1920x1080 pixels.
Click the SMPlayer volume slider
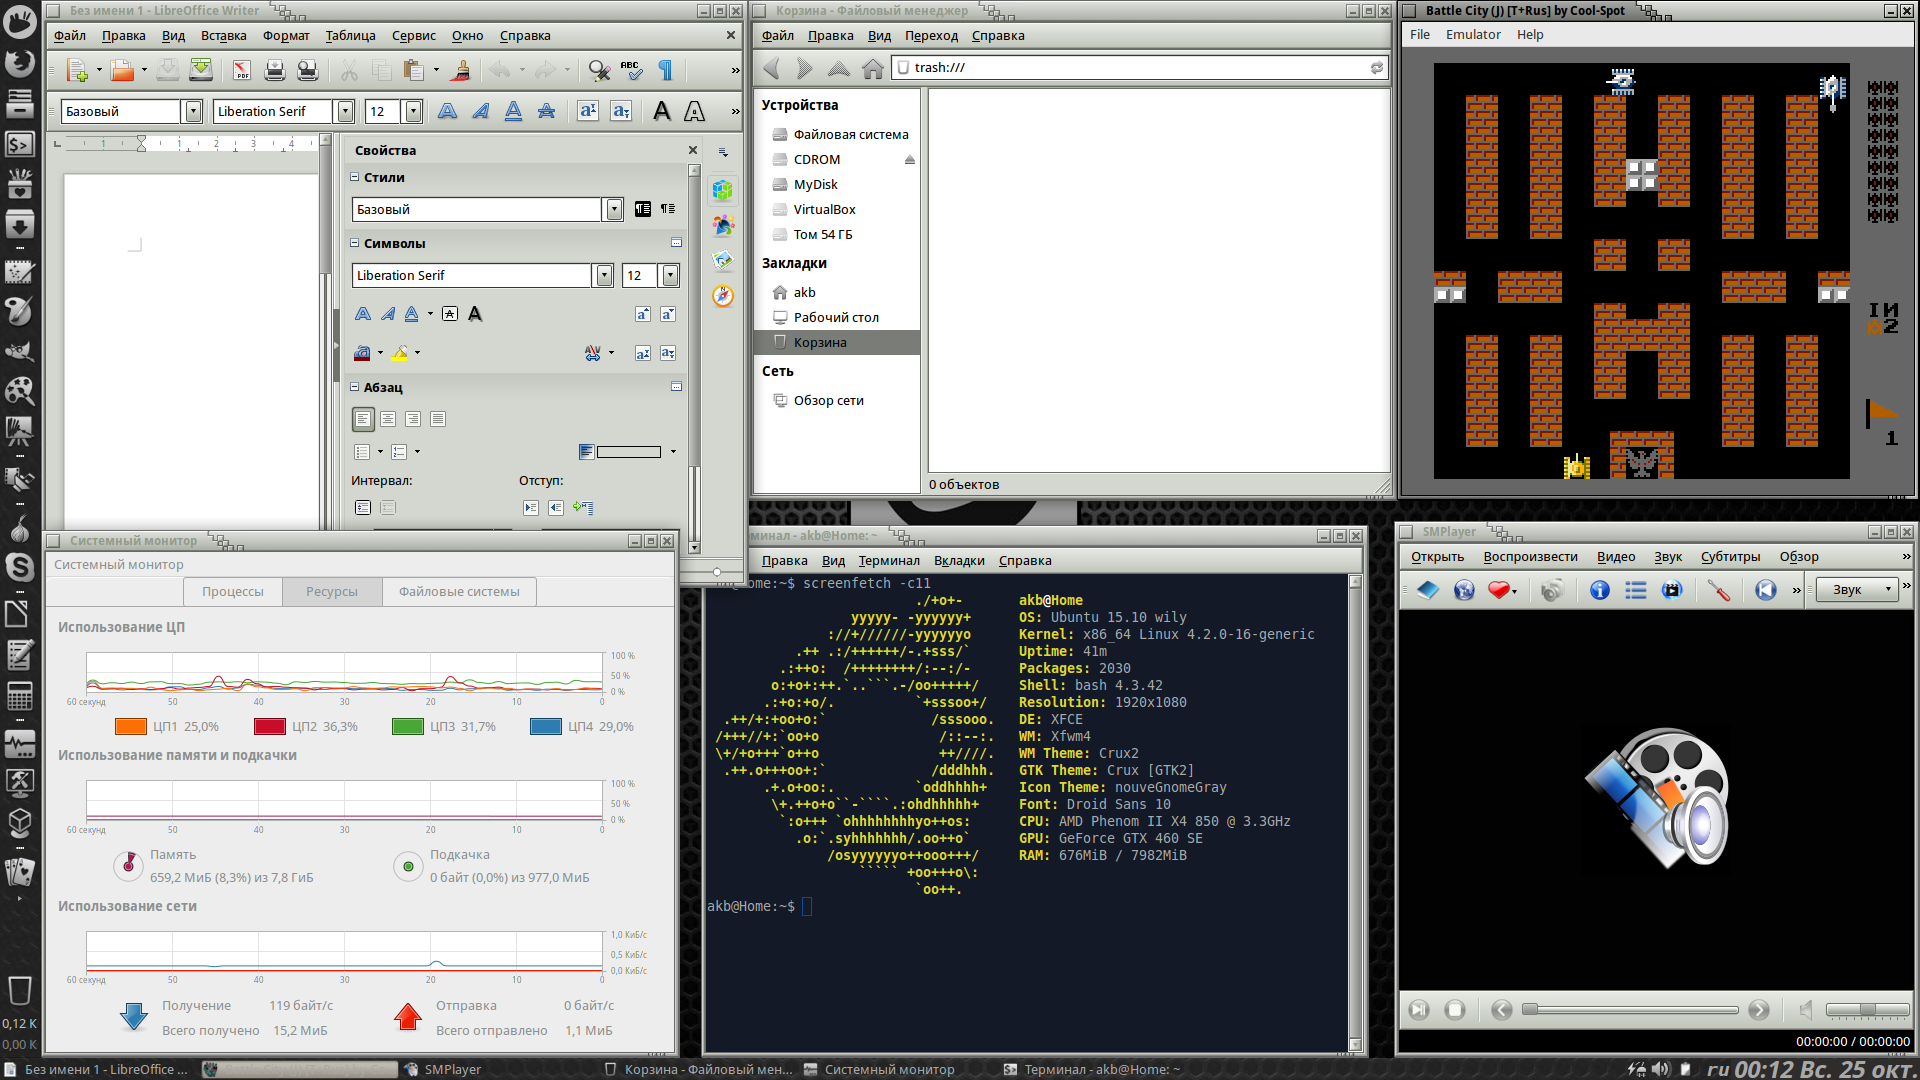pos(1867,1010)
